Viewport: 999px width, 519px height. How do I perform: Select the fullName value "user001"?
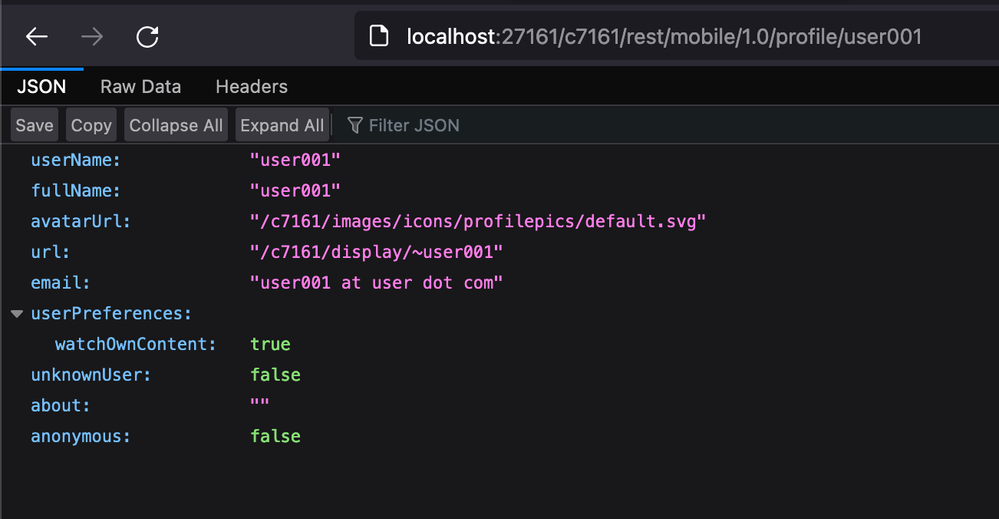pyautogui.click(x=295, y=190)
